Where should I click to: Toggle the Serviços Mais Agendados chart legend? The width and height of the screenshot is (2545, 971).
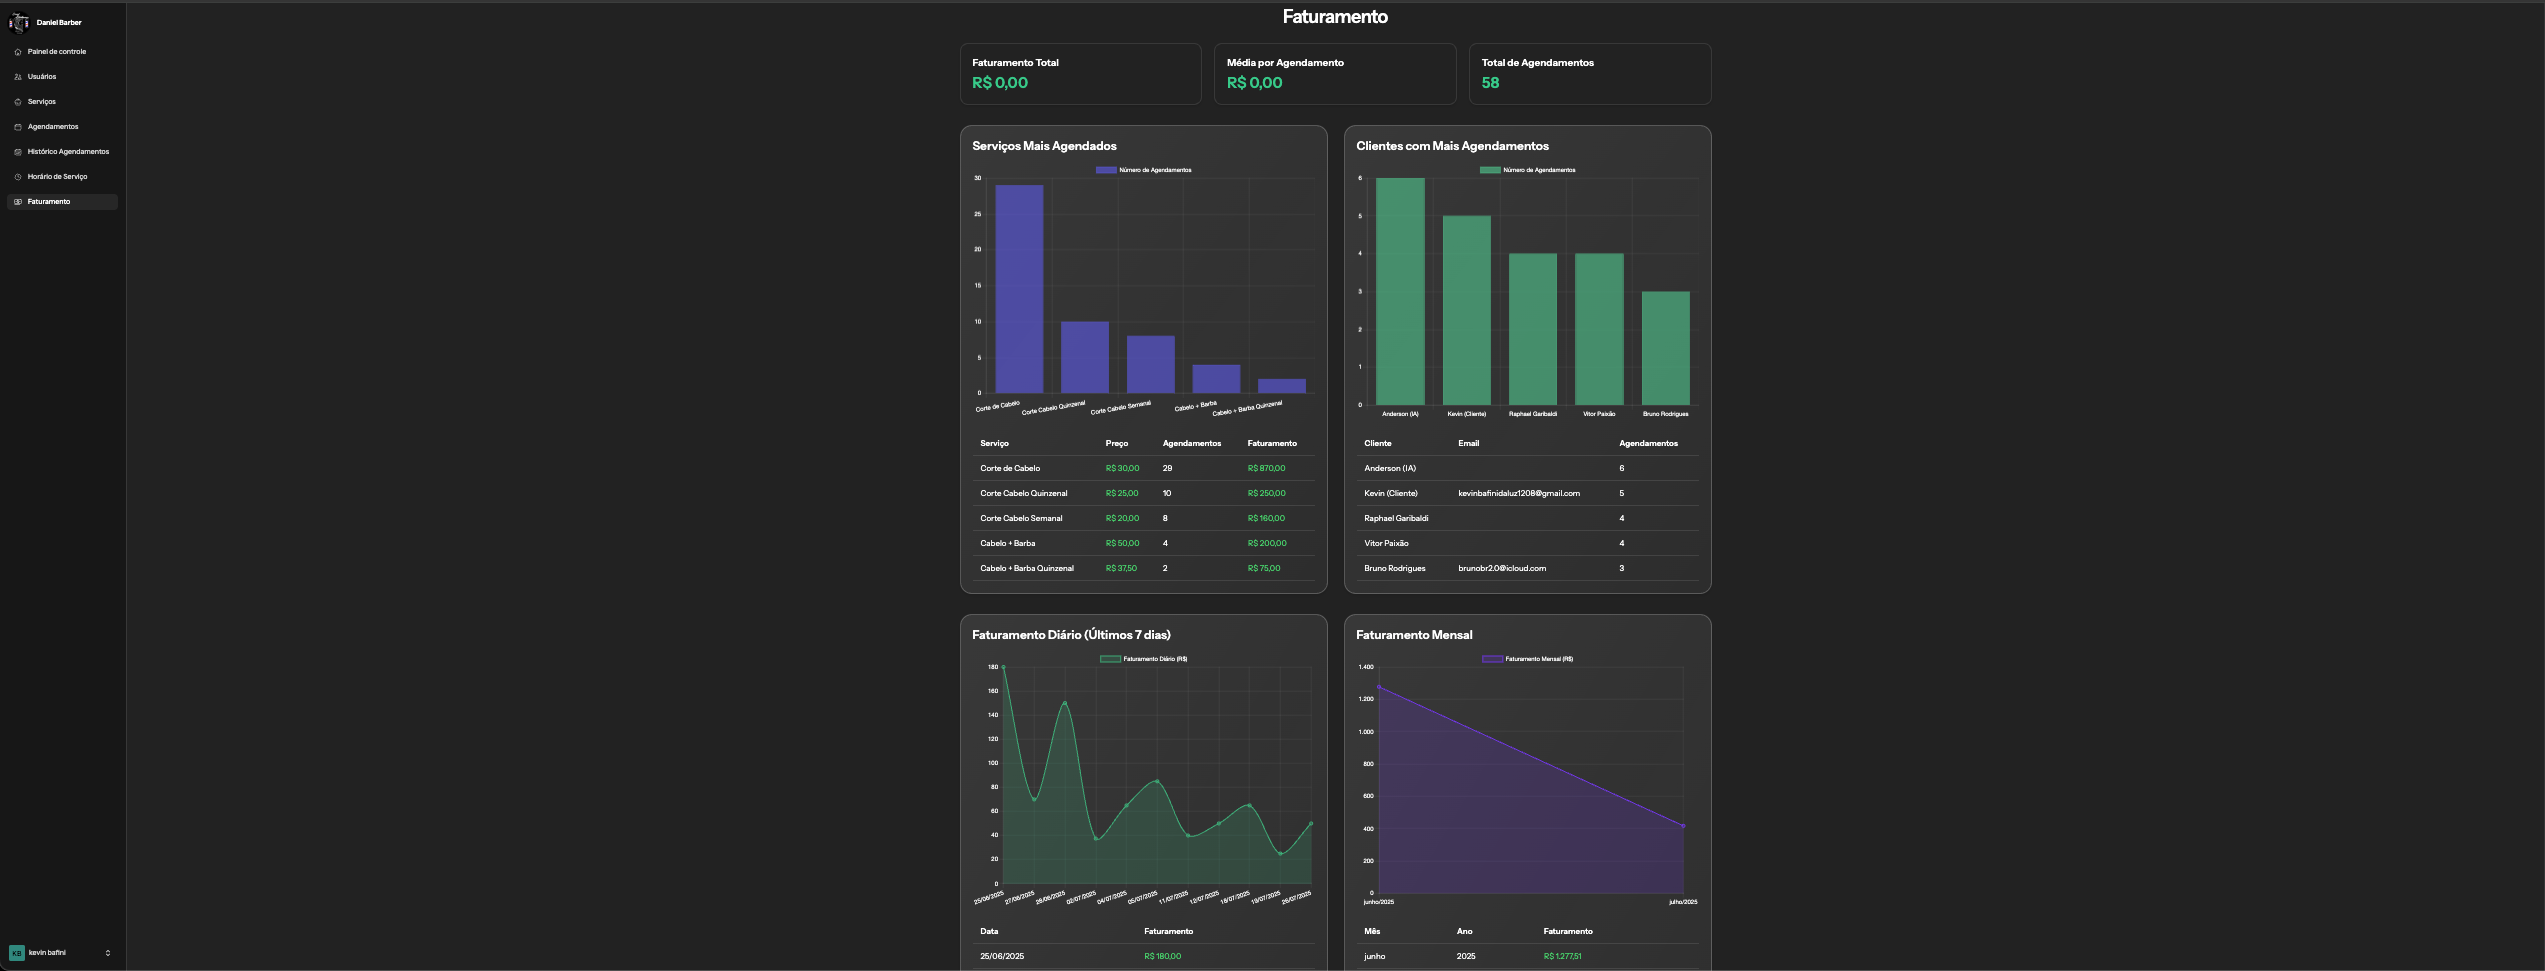click(1143, 170)
